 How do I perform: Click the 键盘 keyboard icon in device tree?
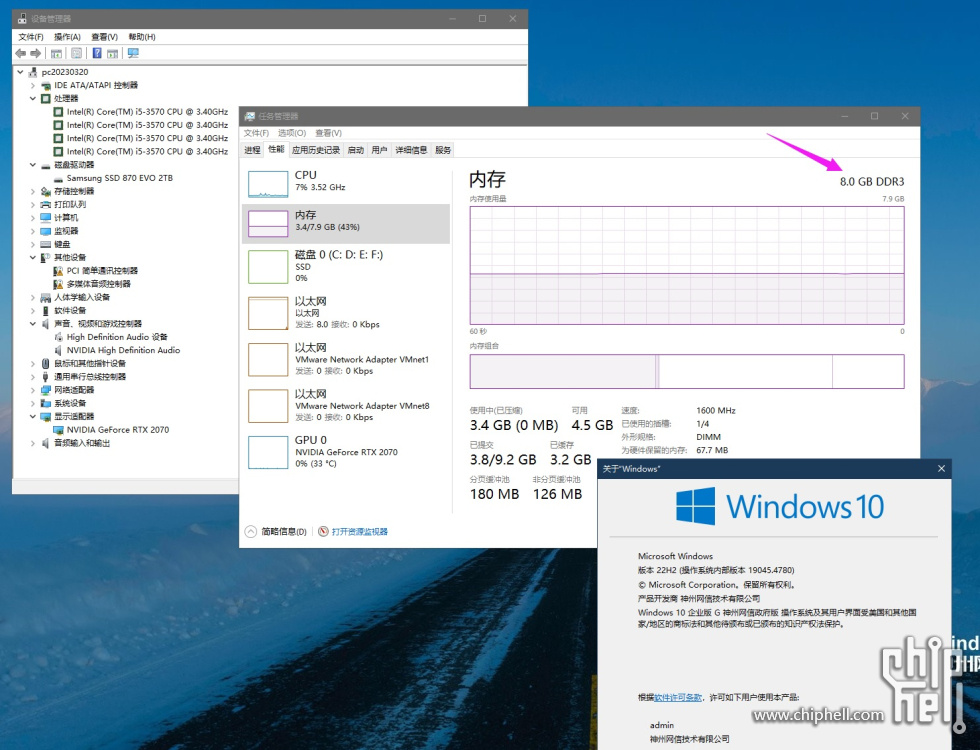coord(46,244)
